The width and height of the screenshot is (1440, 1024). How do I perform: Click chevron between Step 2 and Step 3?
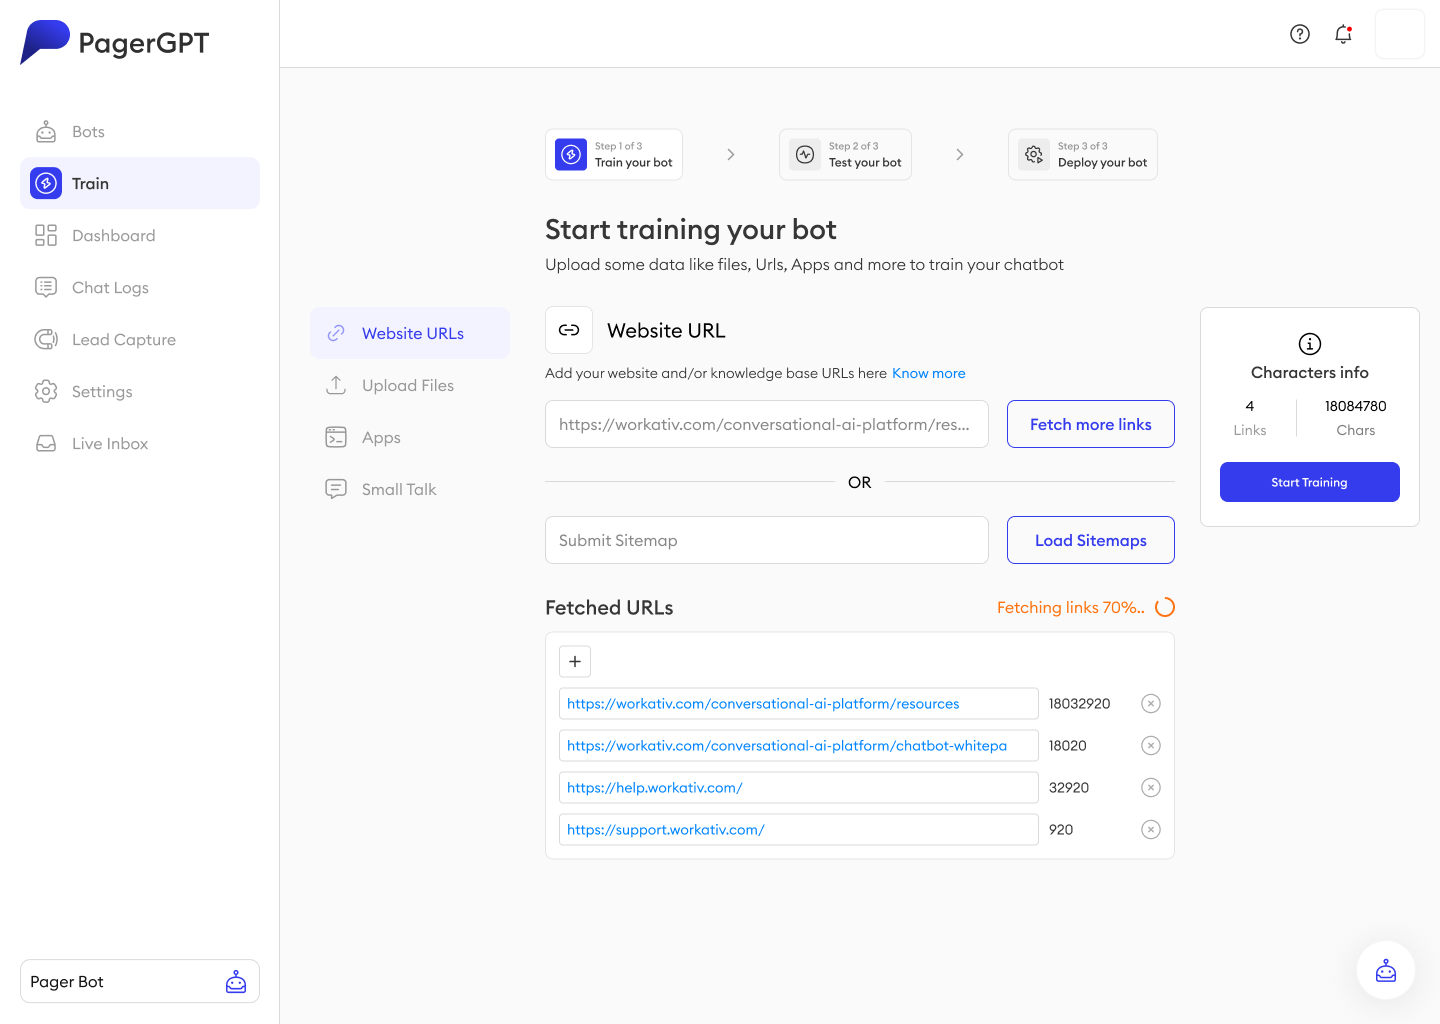(960, 154)
